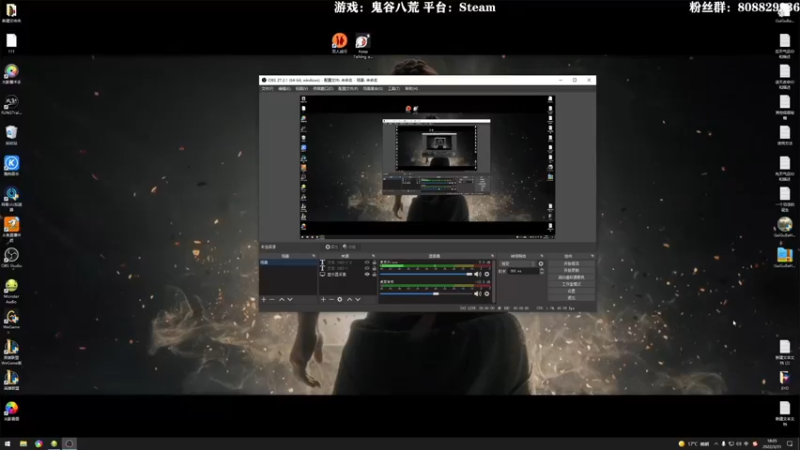This screenshot has width=800, height=450.
Task: Click Start Virtual Camera button
Action: (x=571, y=278)
